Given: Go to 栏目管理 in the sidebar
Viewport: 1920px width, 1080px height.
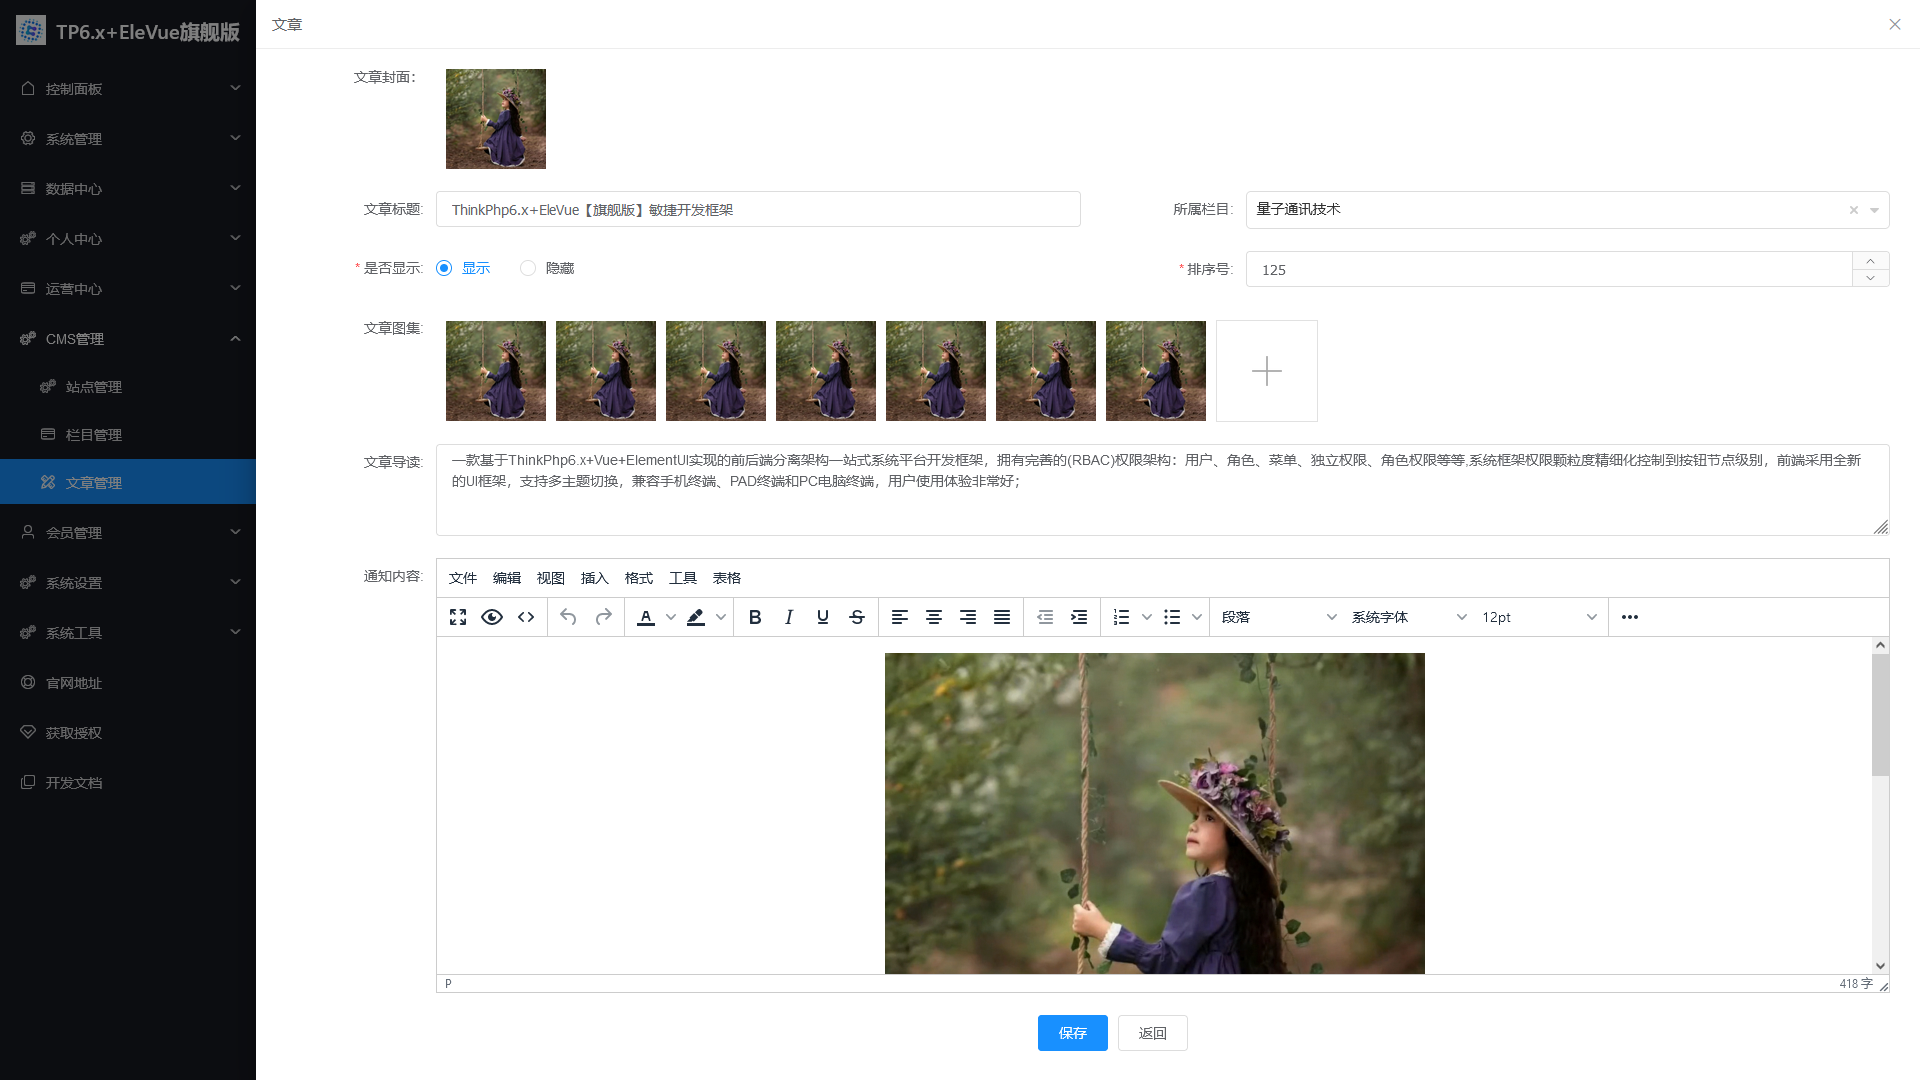Looking at the screenshot, I should (128, 435).
